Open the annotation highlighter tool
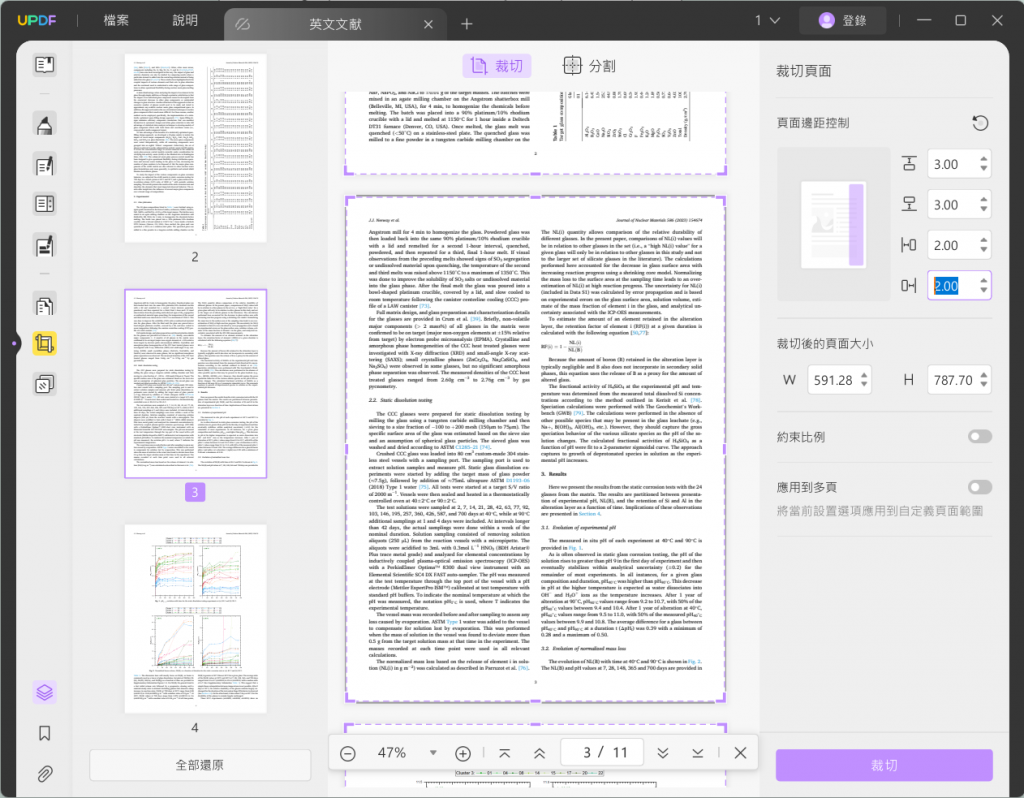This screenshot has height=798, width=1024. [43, 125]
